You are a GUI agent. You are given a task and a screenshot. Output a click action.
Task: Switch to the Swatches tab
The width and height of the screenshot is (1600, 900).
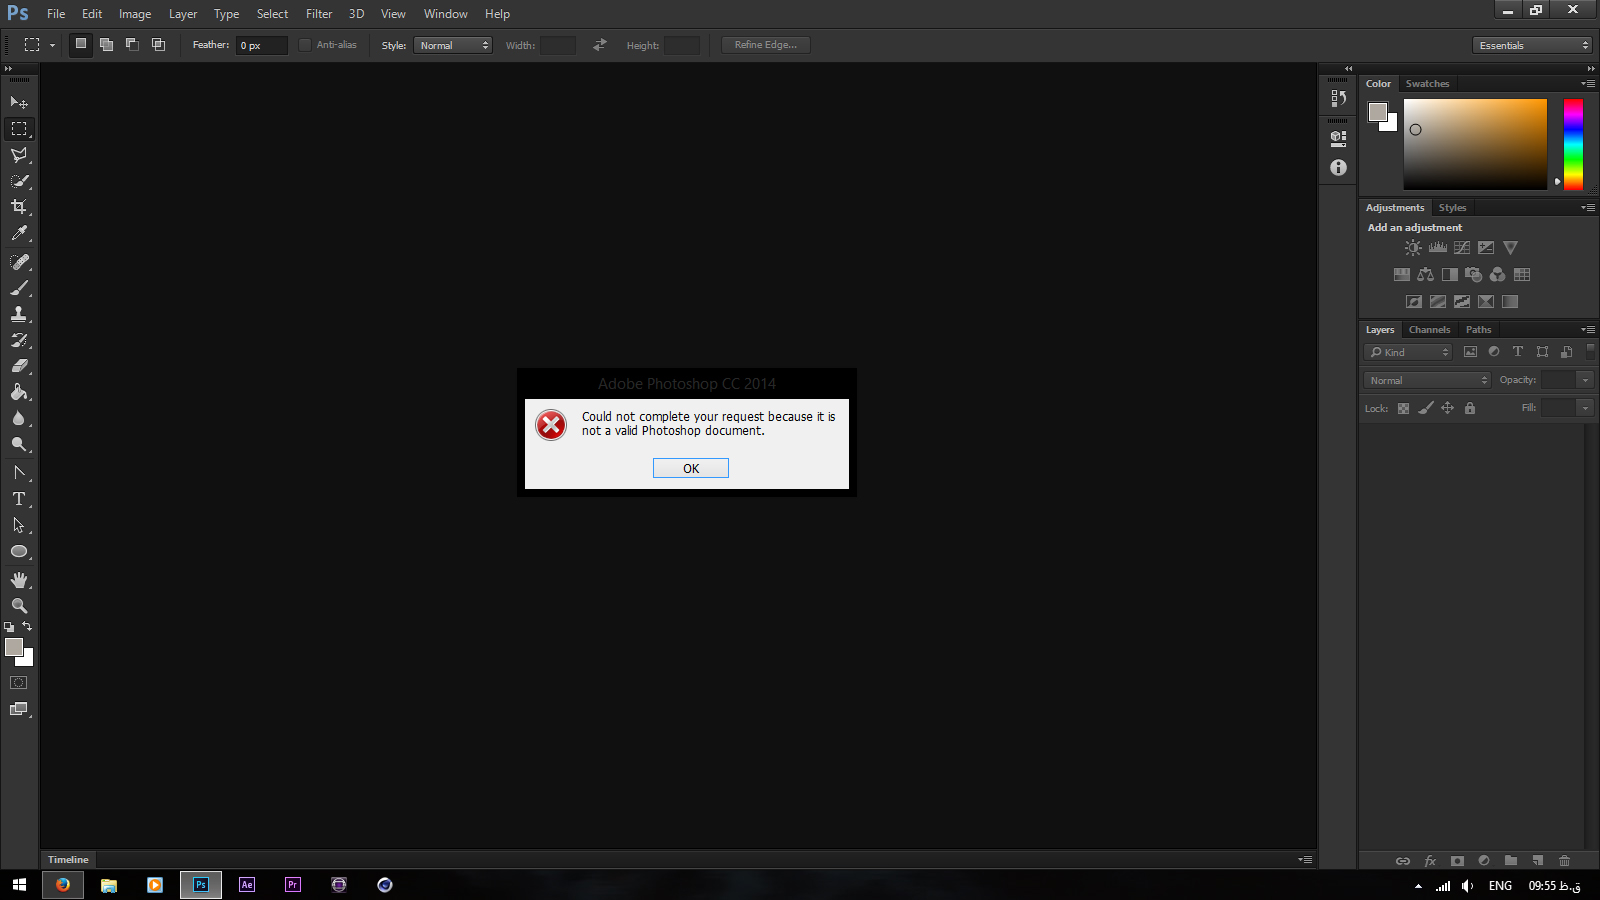[x=1427, y=84]
